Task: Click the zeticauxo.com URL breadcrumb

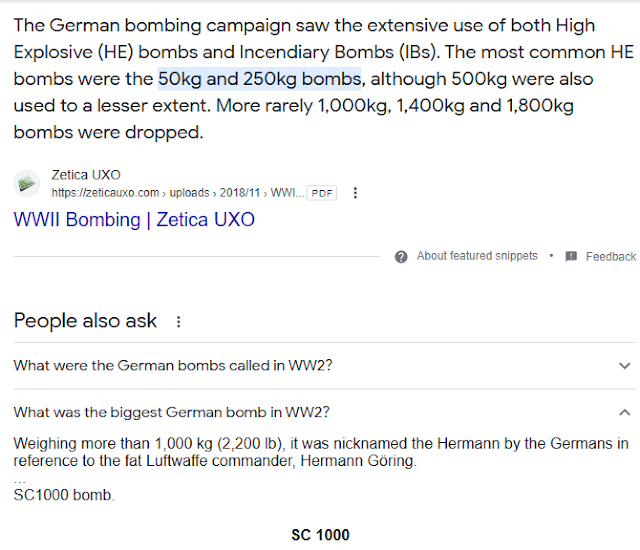Action: click(105, 193)
